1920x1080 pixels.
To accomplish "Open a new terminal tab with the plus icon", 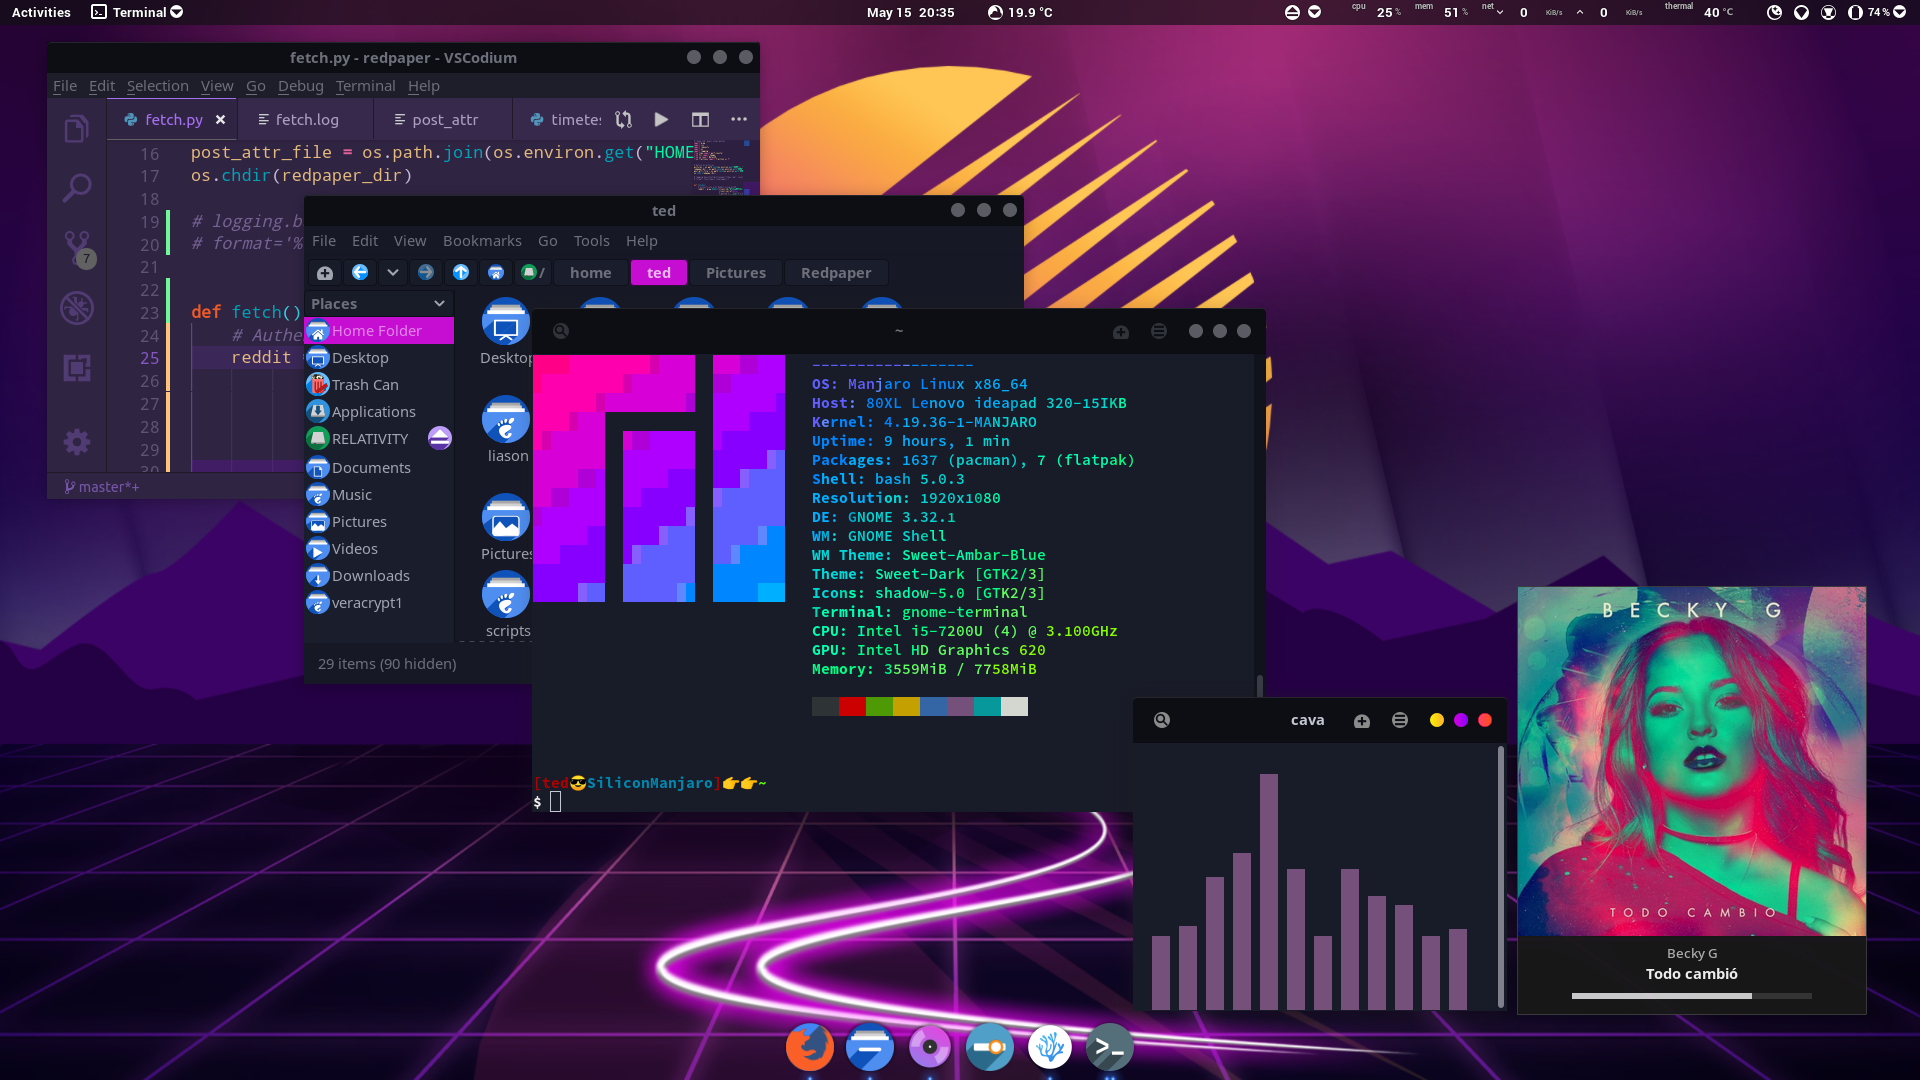I will click(1120, 331).
